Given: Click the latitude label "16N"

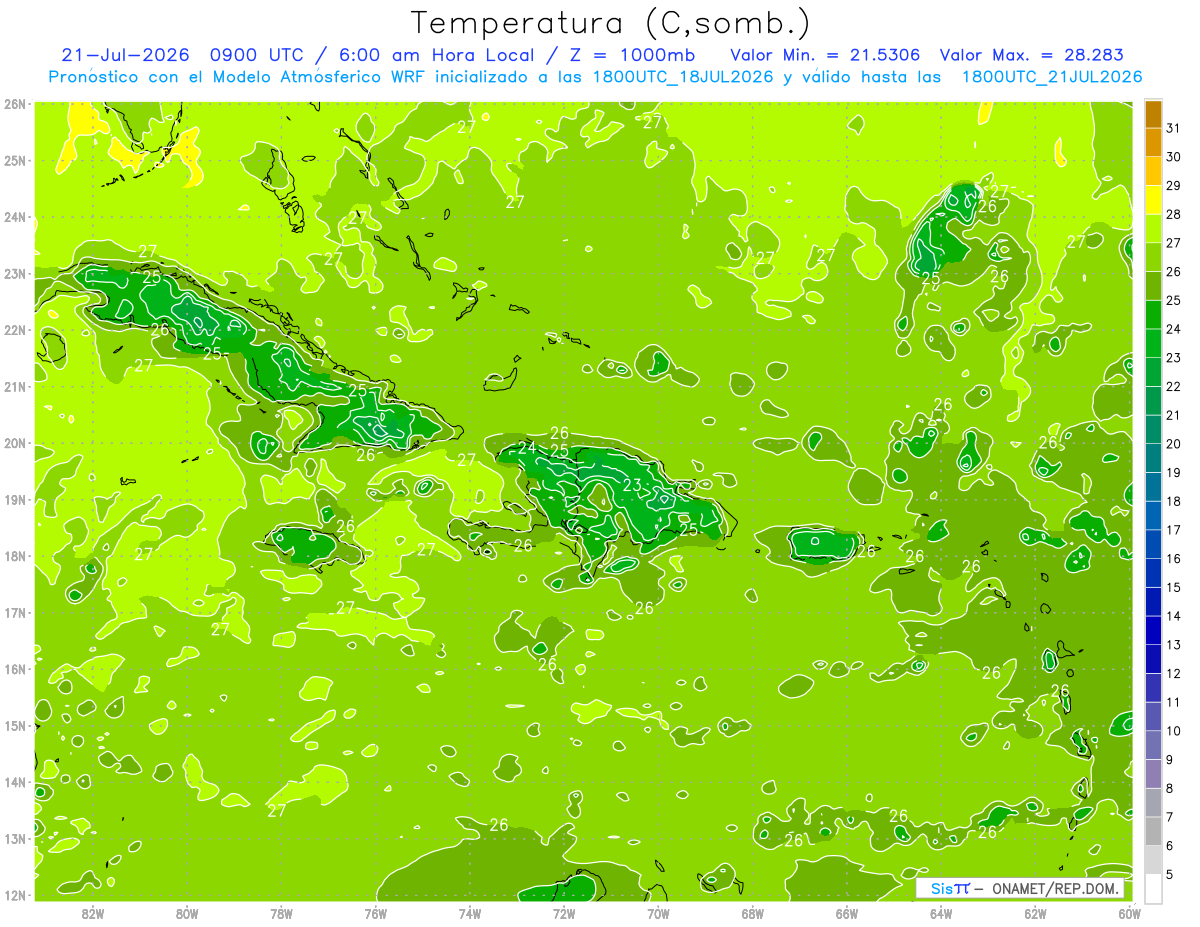Looking at the screenshot, I should (x=15, y=669).
